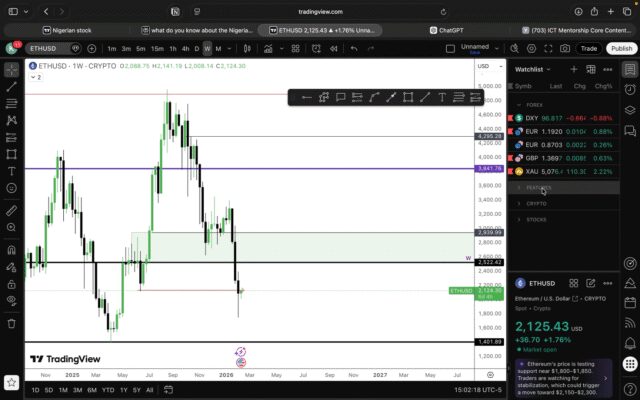Screen dimensions: 640x400
Task: Click the Trade button
Action: coord(589,48)
